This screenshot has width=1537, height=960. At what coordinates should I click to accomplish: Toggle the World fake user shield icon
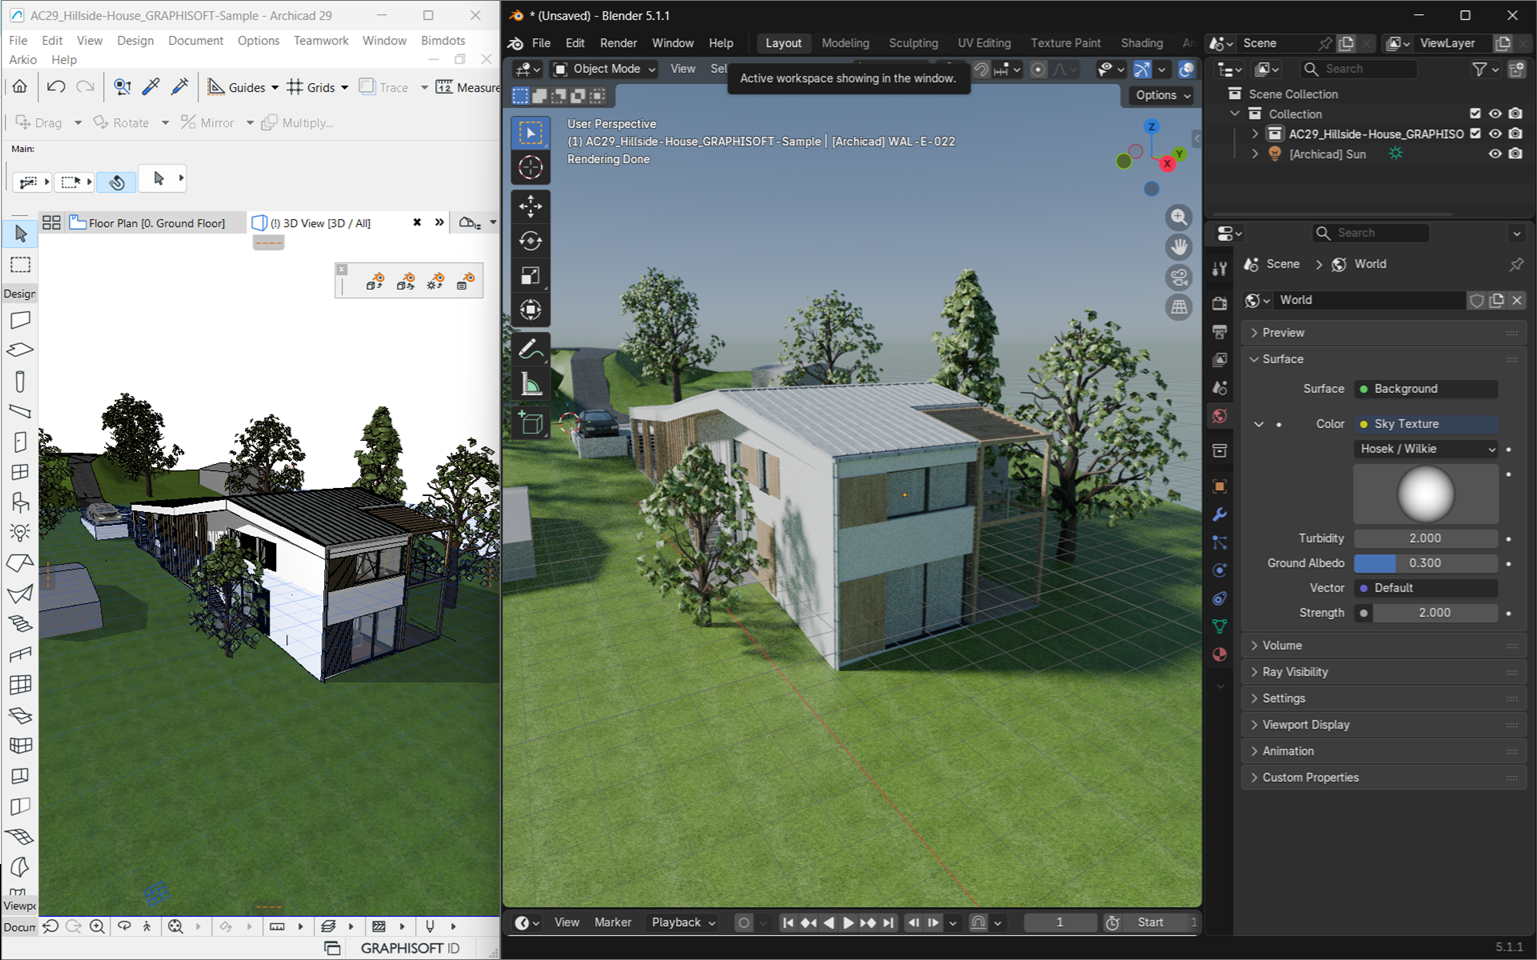click(x=1477, y=300)
